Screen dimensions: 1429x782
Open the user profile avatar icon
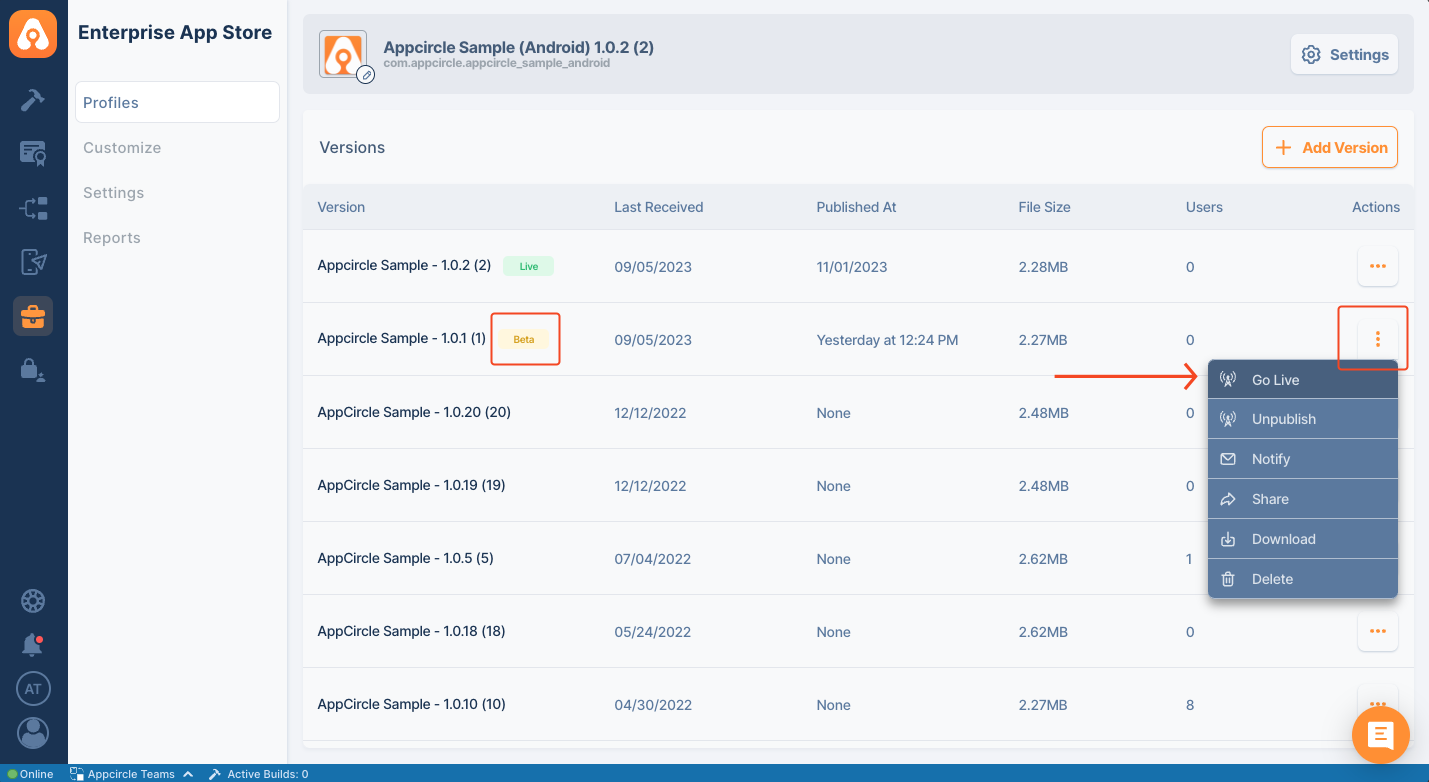33,733
